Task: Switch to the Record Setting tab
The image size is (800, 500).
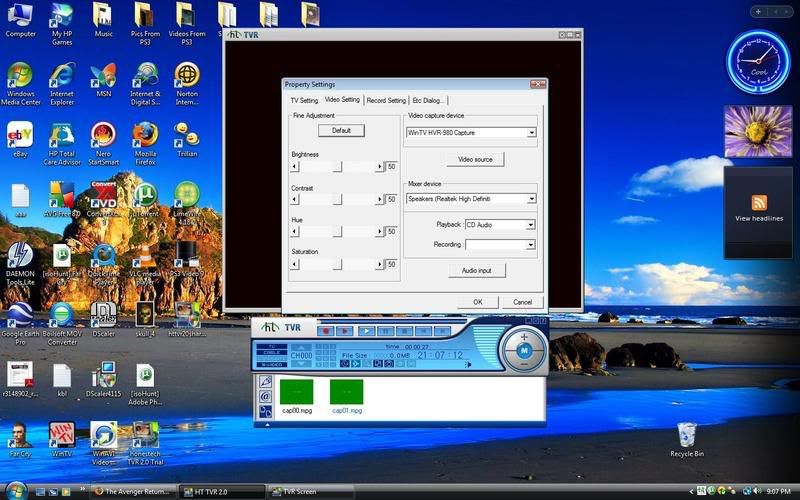Action: click(386, 101)
